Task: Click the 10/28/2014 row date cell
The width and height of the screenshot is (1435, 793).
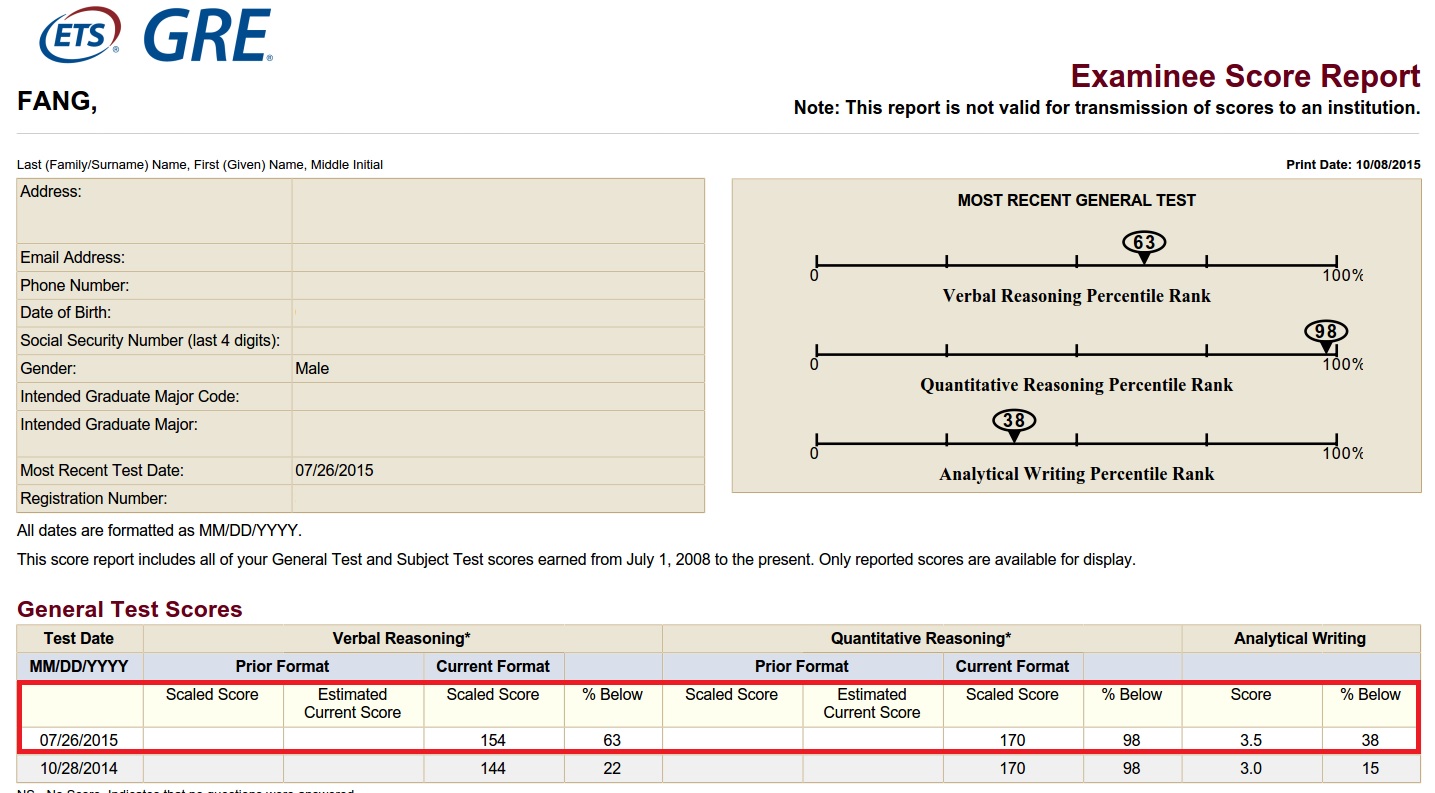Action: coord(79,768)
